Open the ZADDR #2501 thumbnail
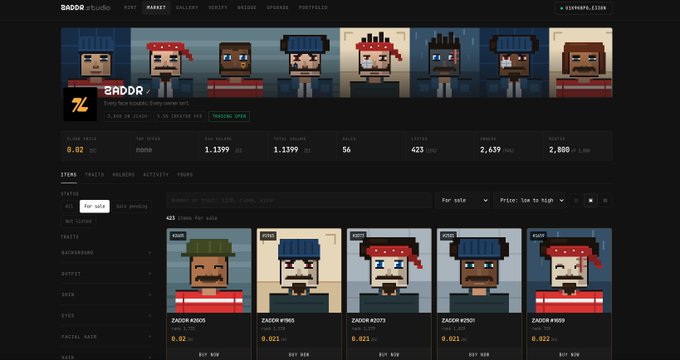The width and height of the screenshot is (680, 360). [x=479, y=271]
